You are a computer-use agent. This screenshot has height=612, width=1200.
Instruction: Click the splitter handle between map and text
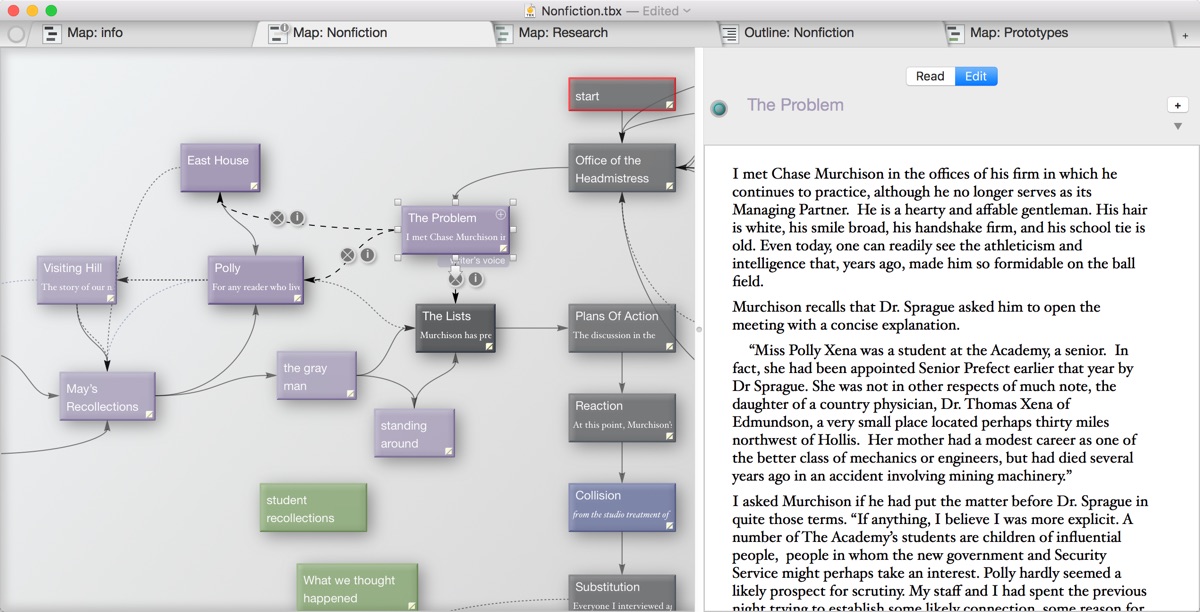[x=699, y=328]
